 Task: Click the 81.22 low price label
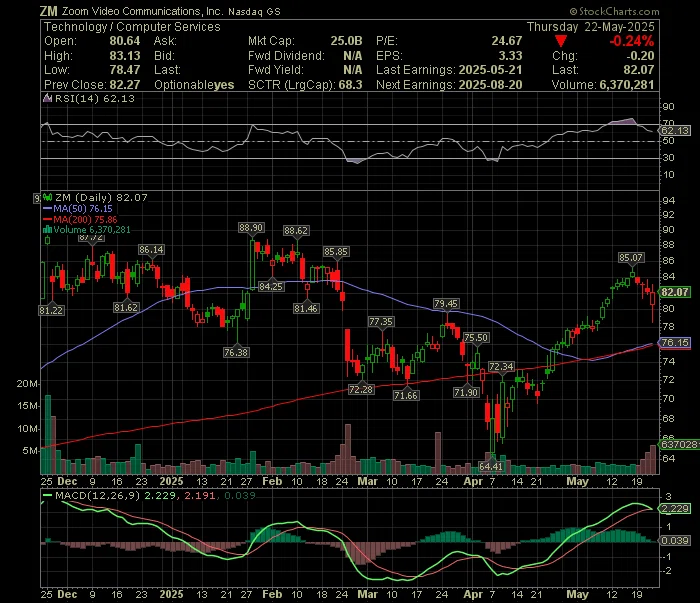pos(51,310)
